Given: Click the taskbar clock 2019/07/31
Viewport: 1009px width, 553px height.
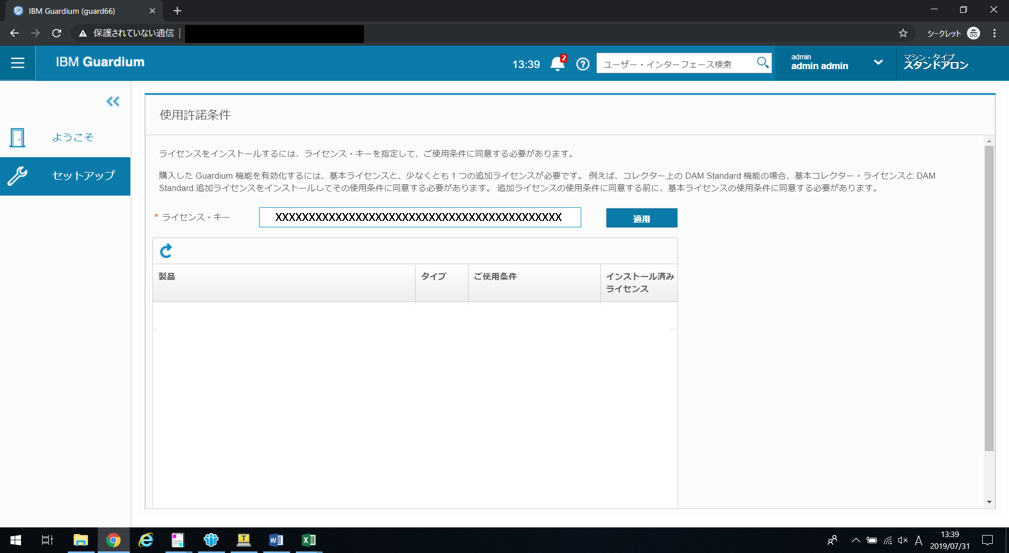Looking at the screenshot, I should click(950, 541).
